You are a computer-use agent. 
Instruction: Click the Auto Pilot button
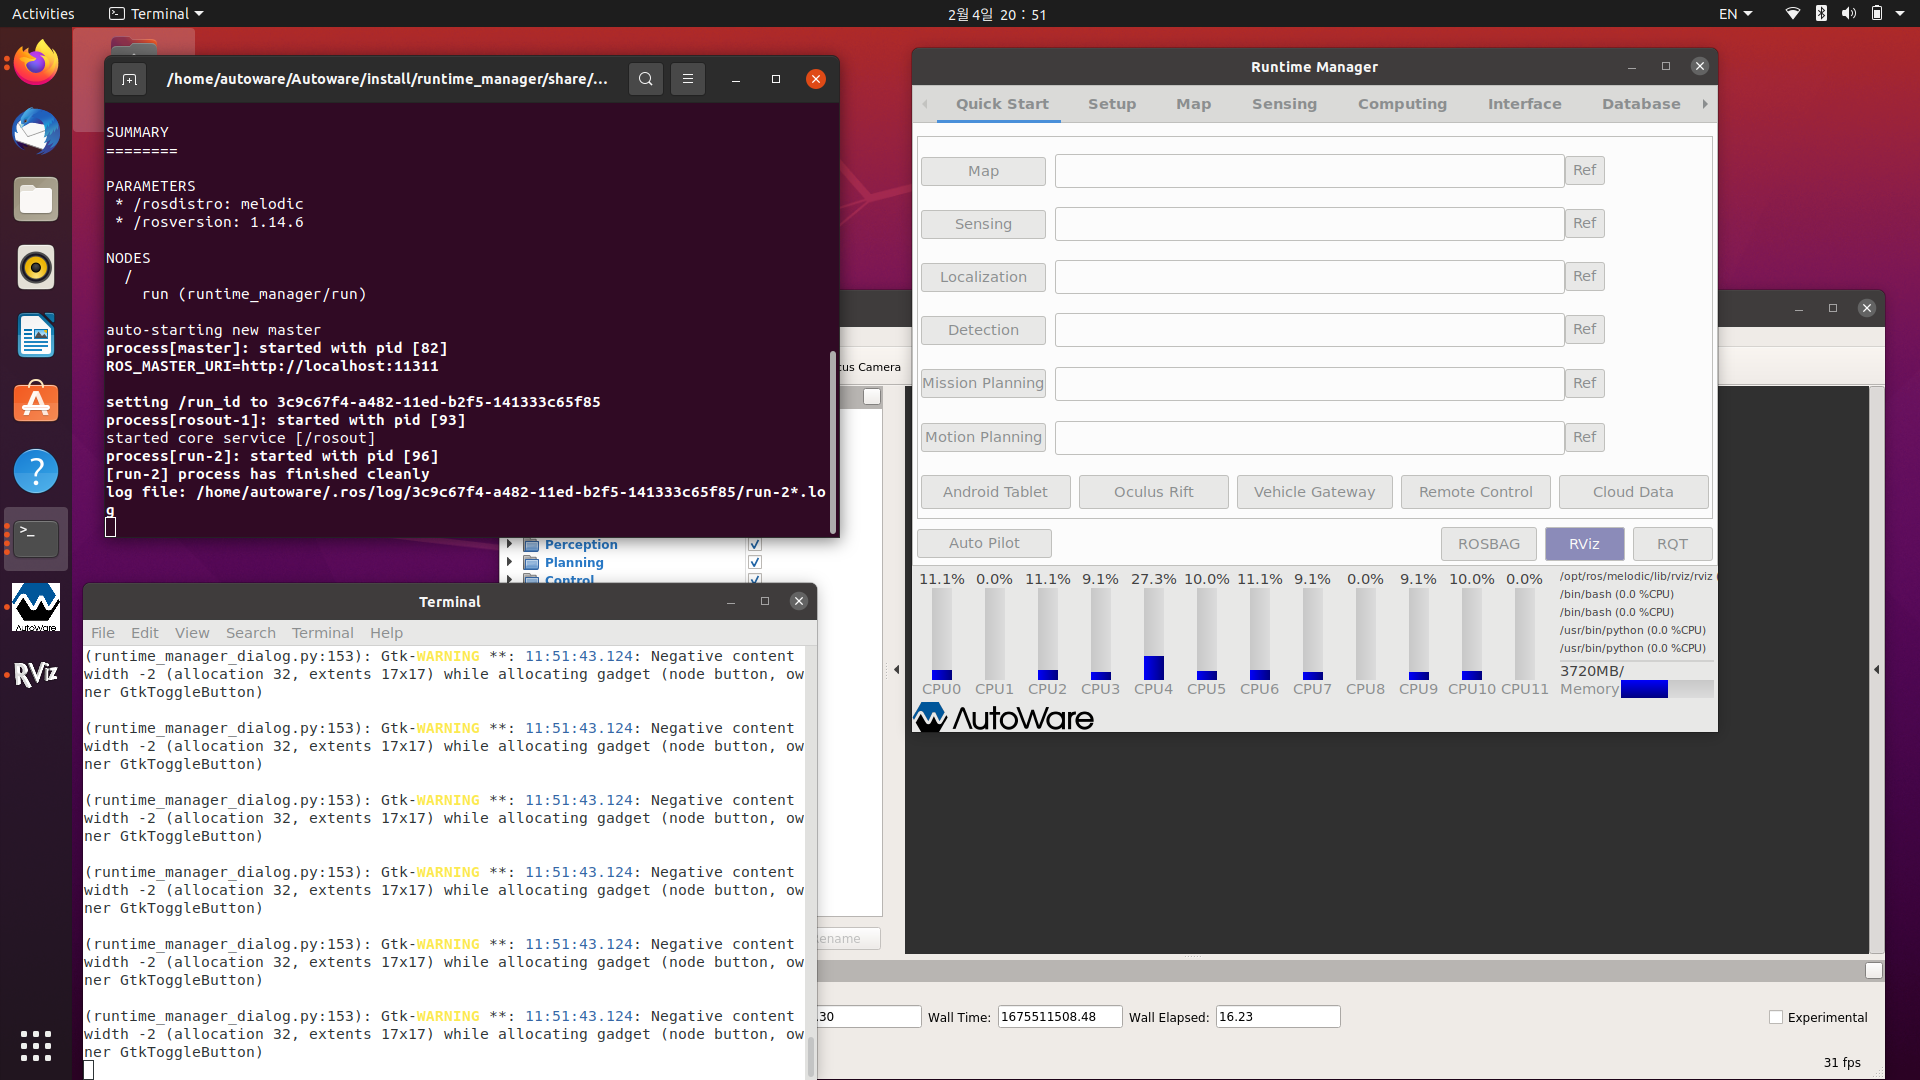[x=984, y=543]
